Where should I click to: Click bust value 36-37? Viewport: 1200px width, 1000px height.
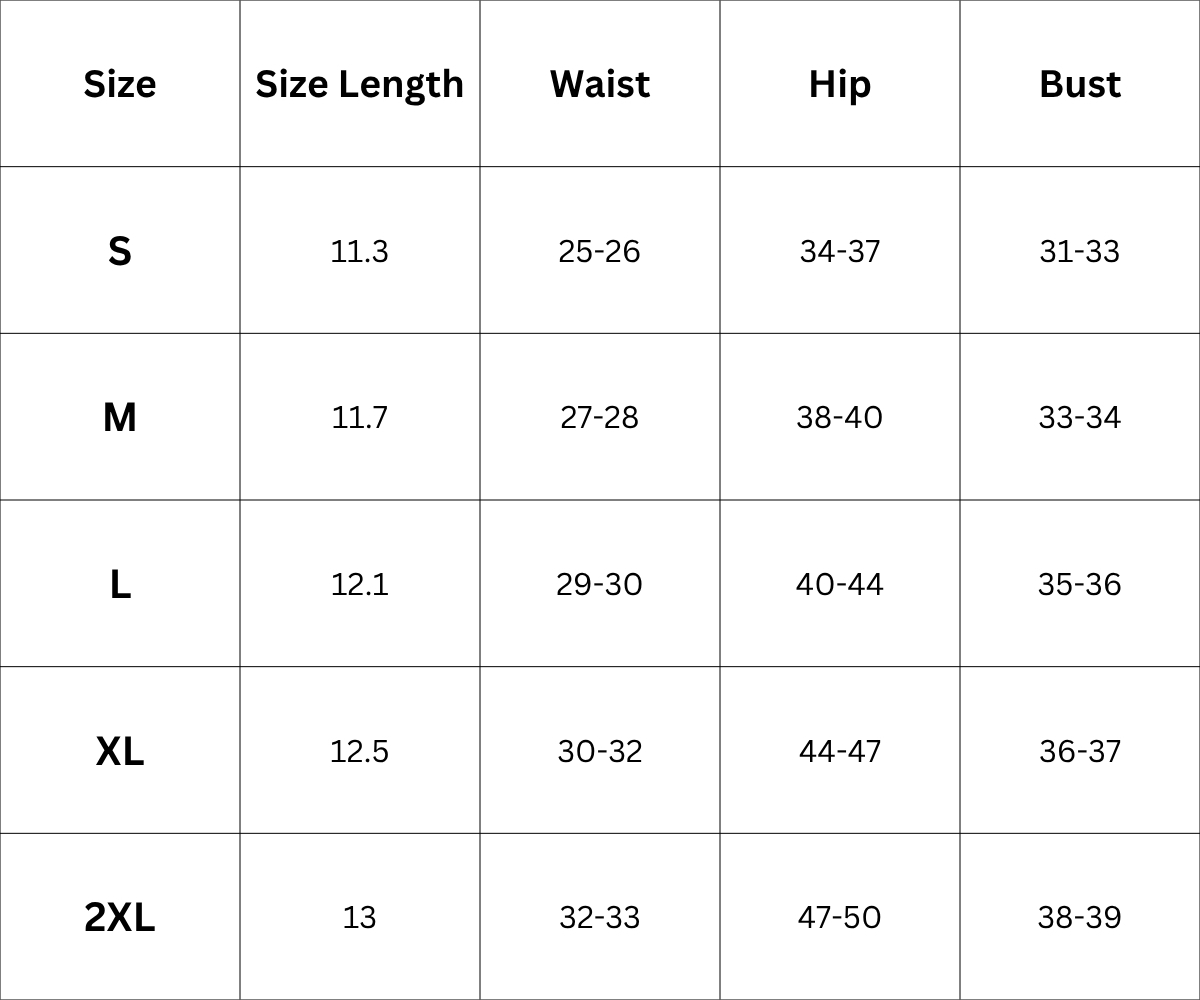(x=1079, y=751)
